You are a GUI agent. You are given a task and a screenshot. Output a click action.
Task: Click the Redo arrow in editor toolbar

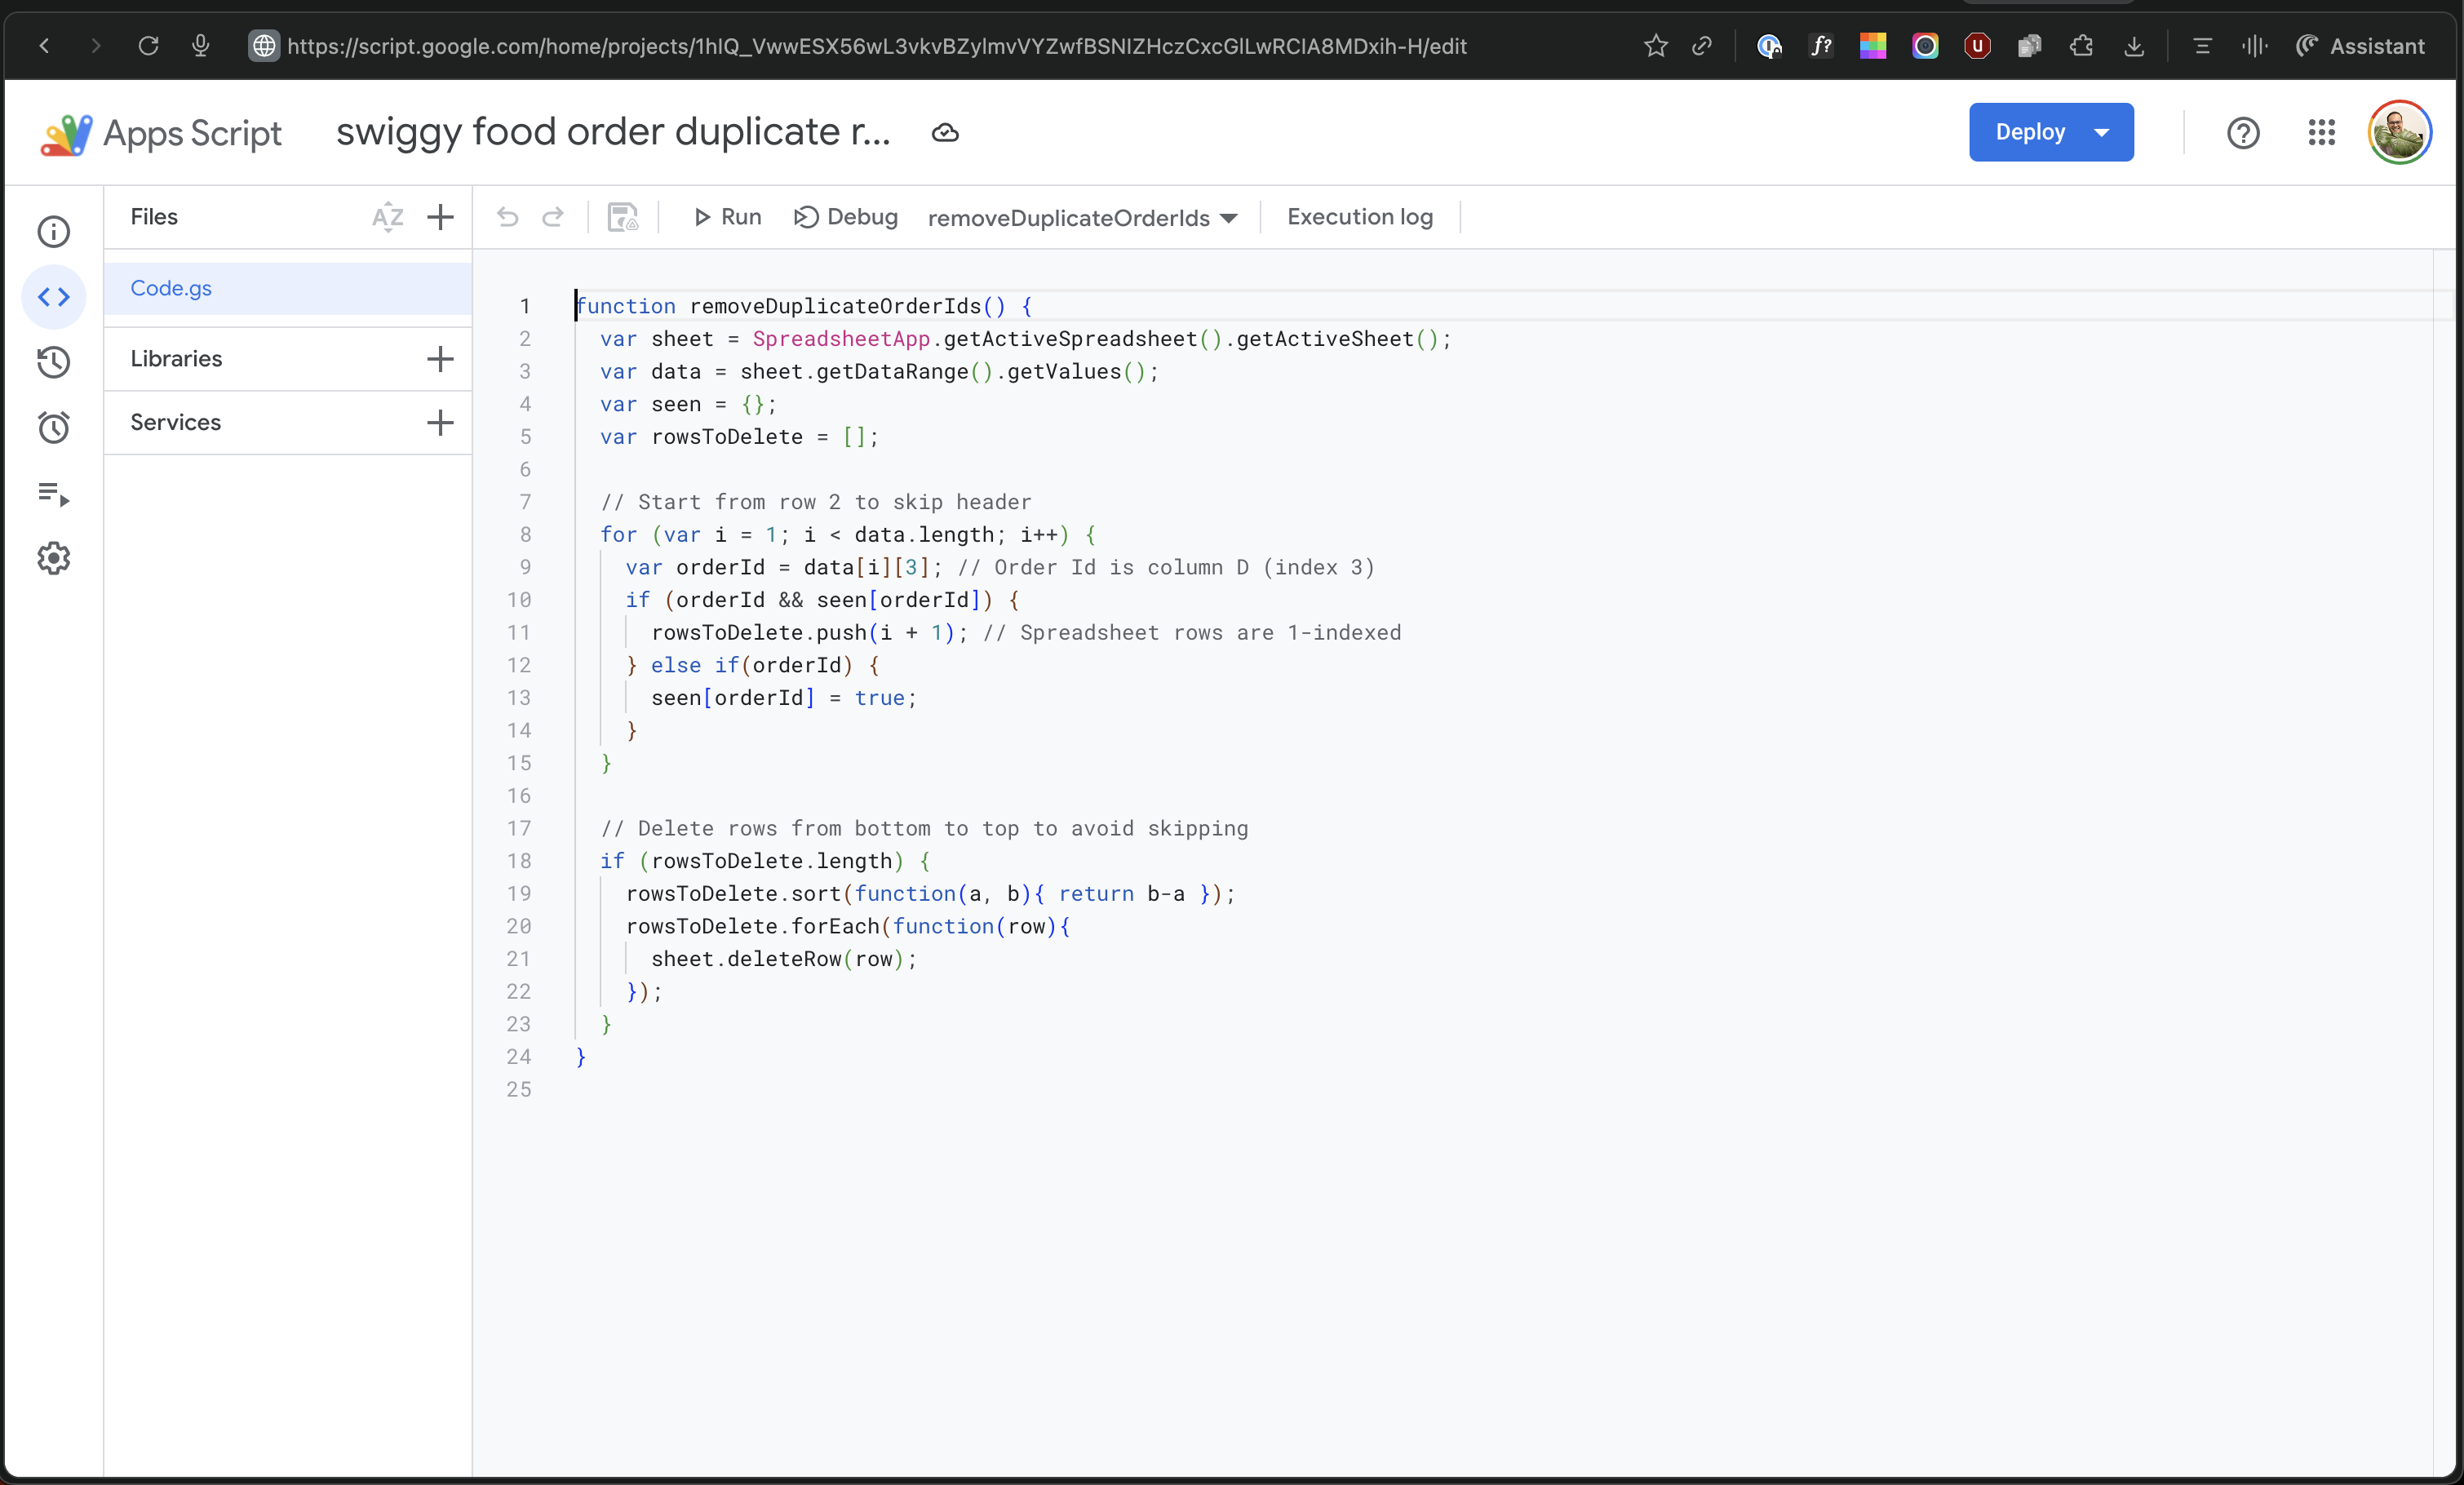[x=553, y=217]
